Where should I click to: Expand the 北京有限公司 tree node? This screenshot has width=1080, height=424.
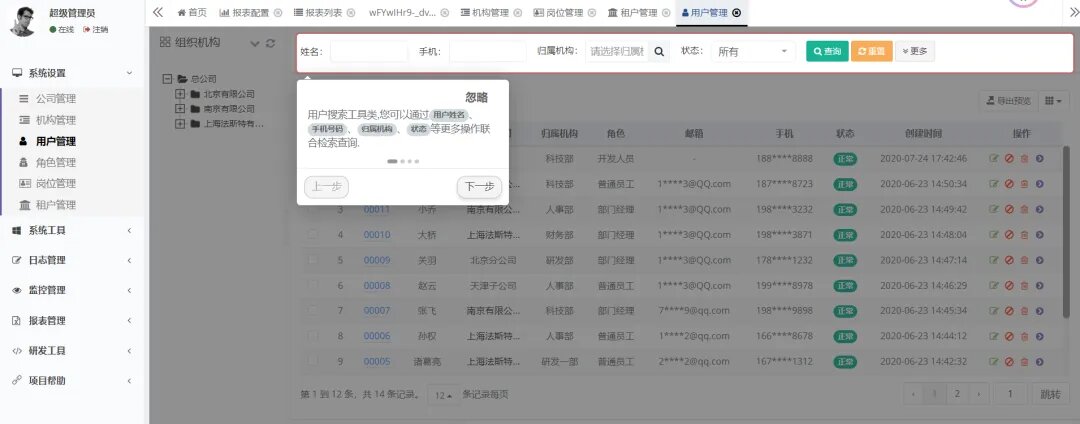point(181,94)
